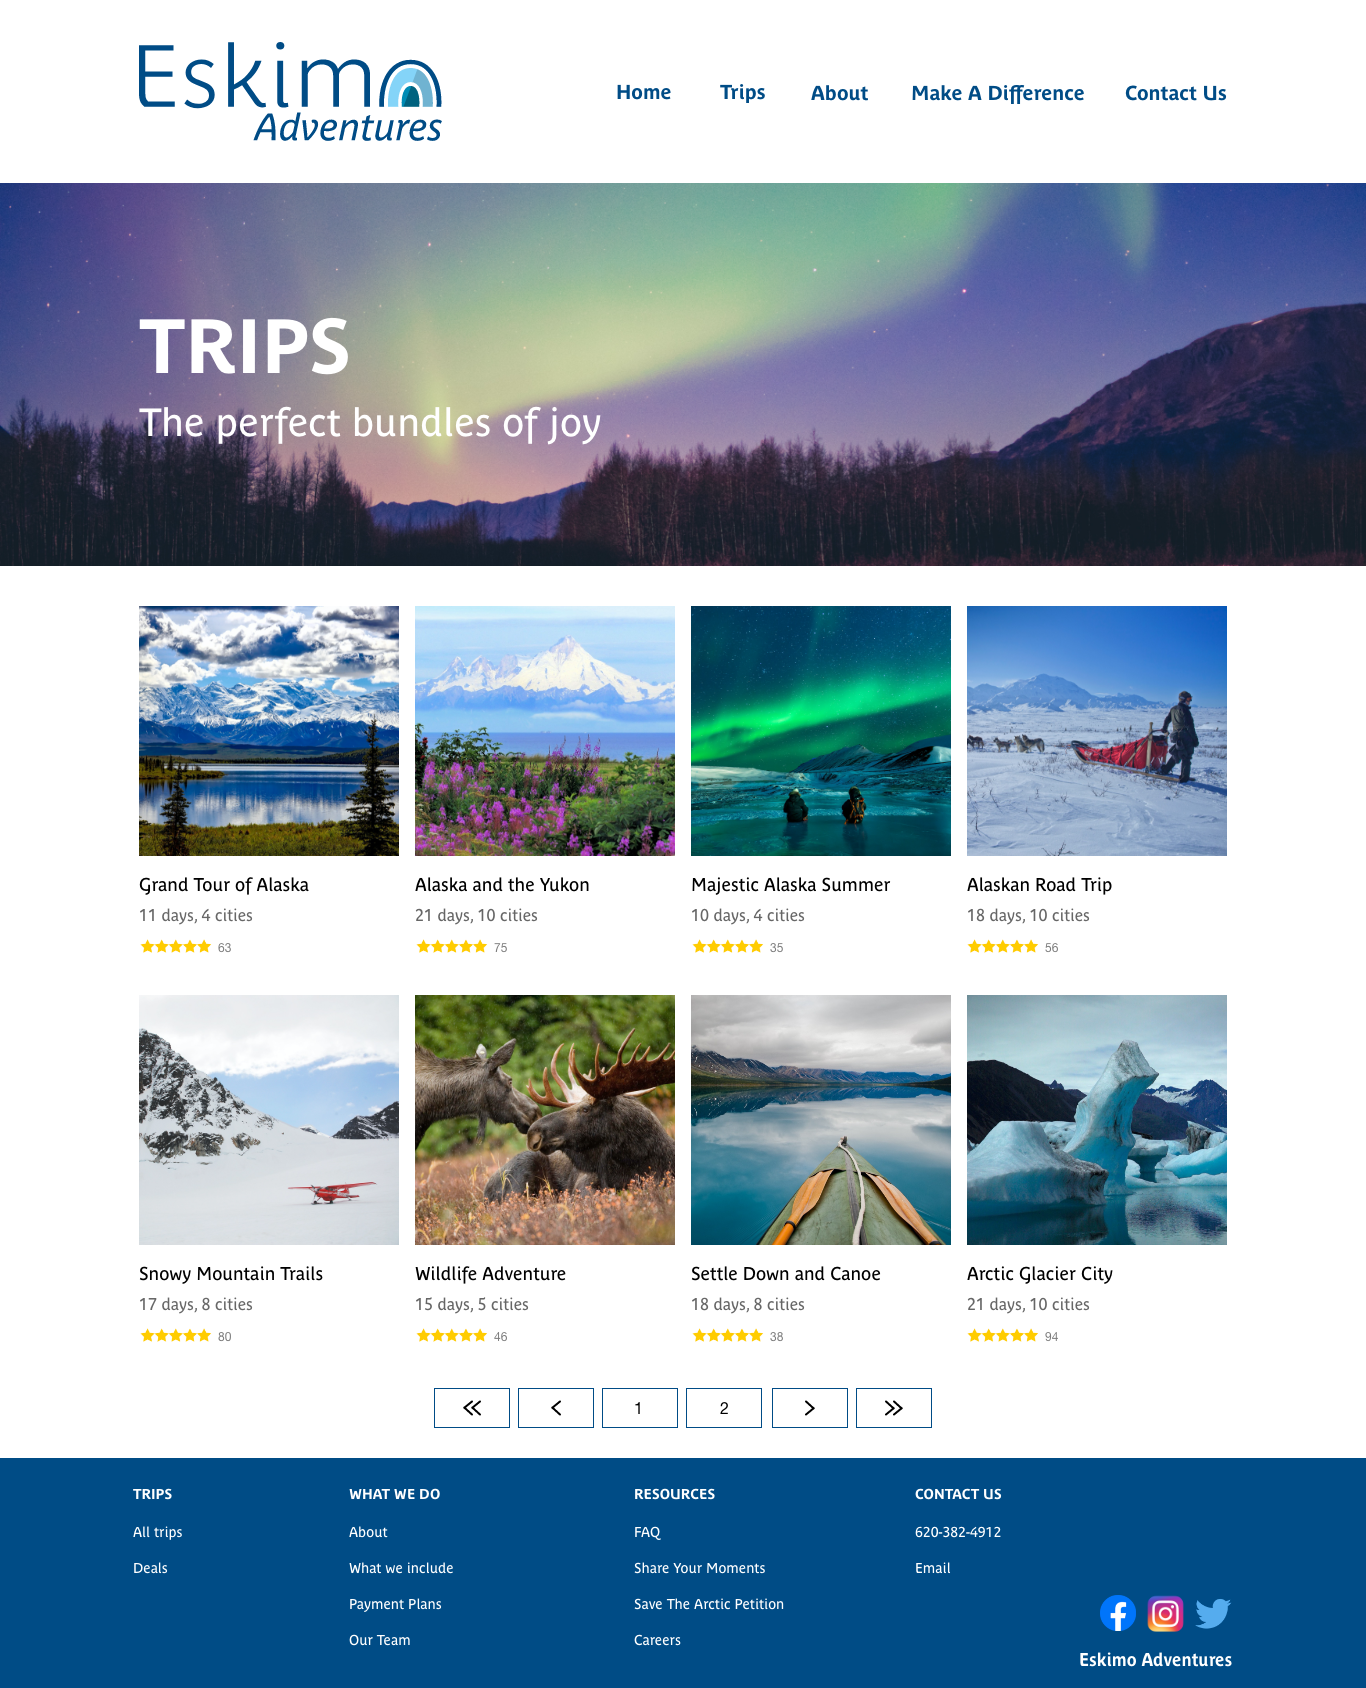This screenshot has width=1366, height=1688.
Task: Open the Settle Down and Canoe photo
Action: (x=821, y=1120)
